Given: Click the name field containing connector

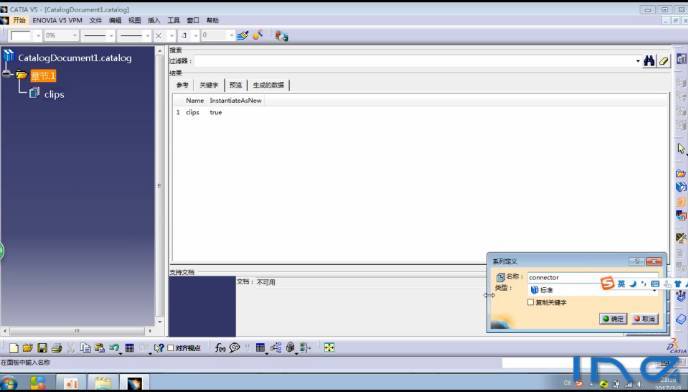Looking at the screenshot, I should pyautogui.click(x=593, y=277).
